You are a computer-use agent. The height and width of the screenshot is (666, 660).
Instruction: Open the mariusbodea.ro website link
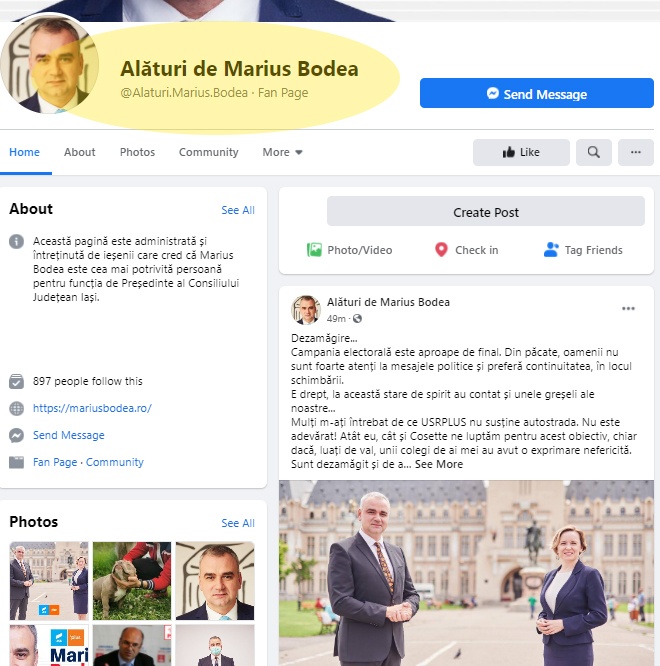[x=92, y=408]
